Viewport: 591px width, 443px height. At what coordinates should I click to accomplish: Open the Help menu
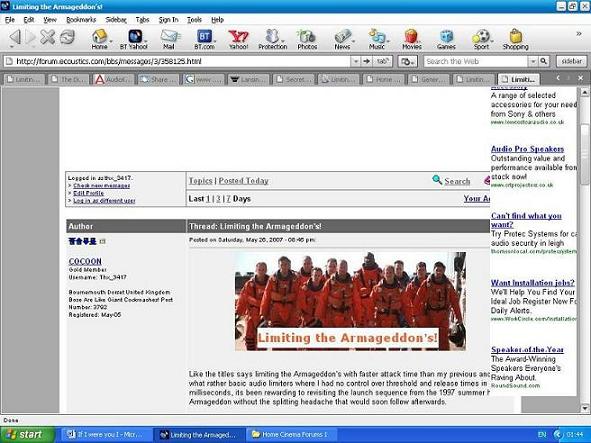(217, 20)
